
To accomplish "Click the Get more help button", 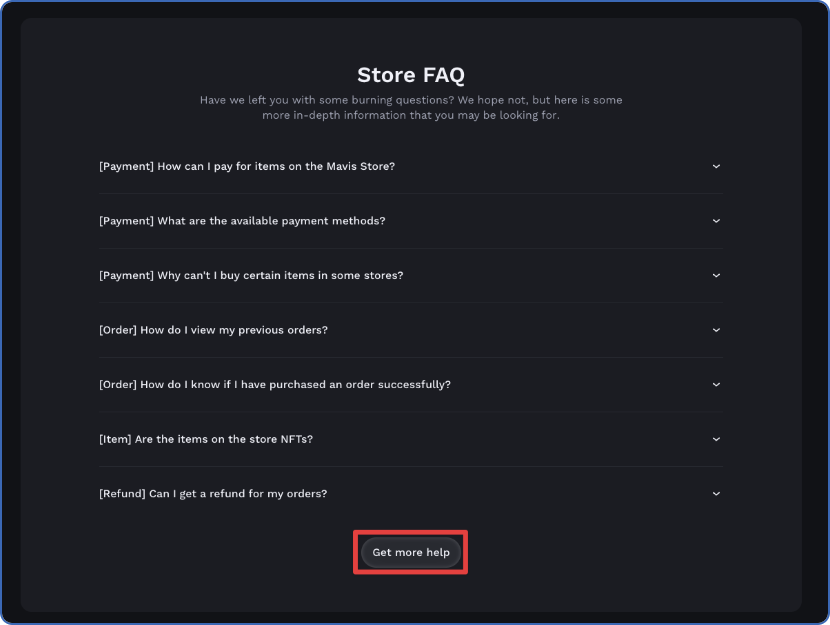I will tap(411, 552).
